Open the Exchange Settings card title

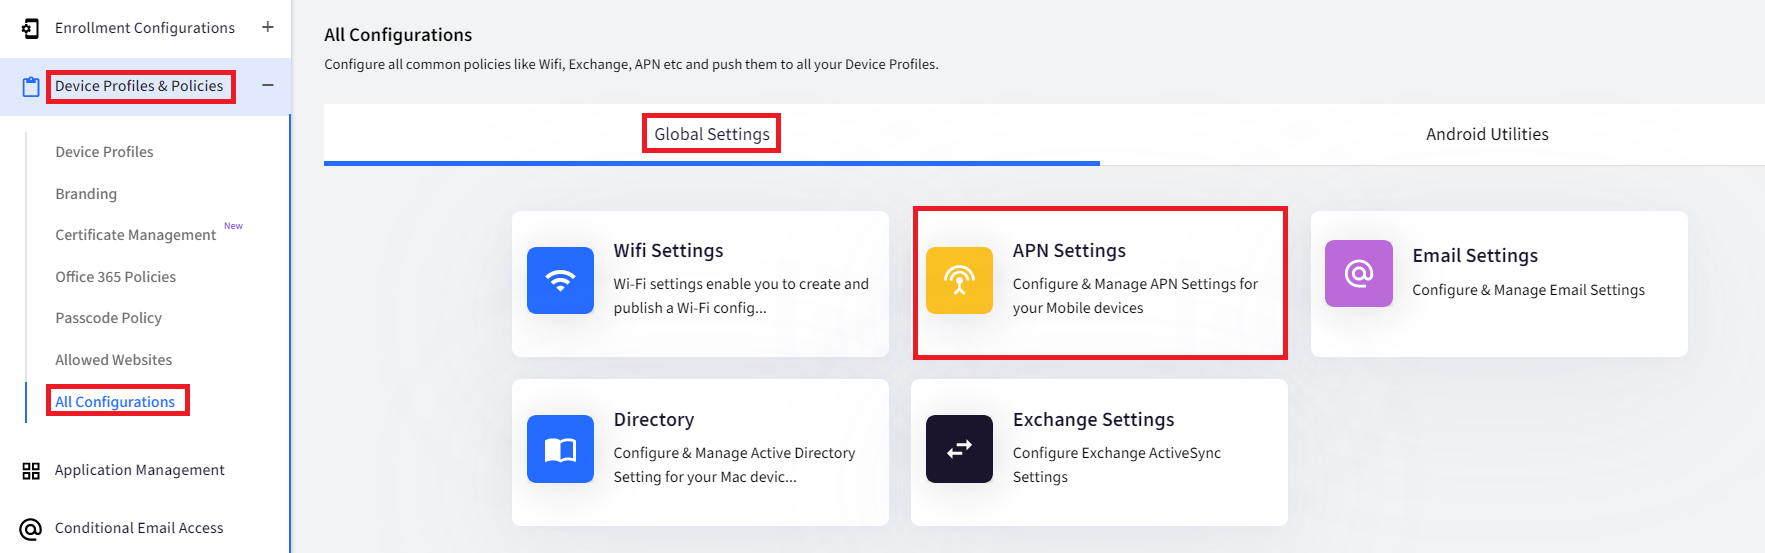coord(1093,420)
